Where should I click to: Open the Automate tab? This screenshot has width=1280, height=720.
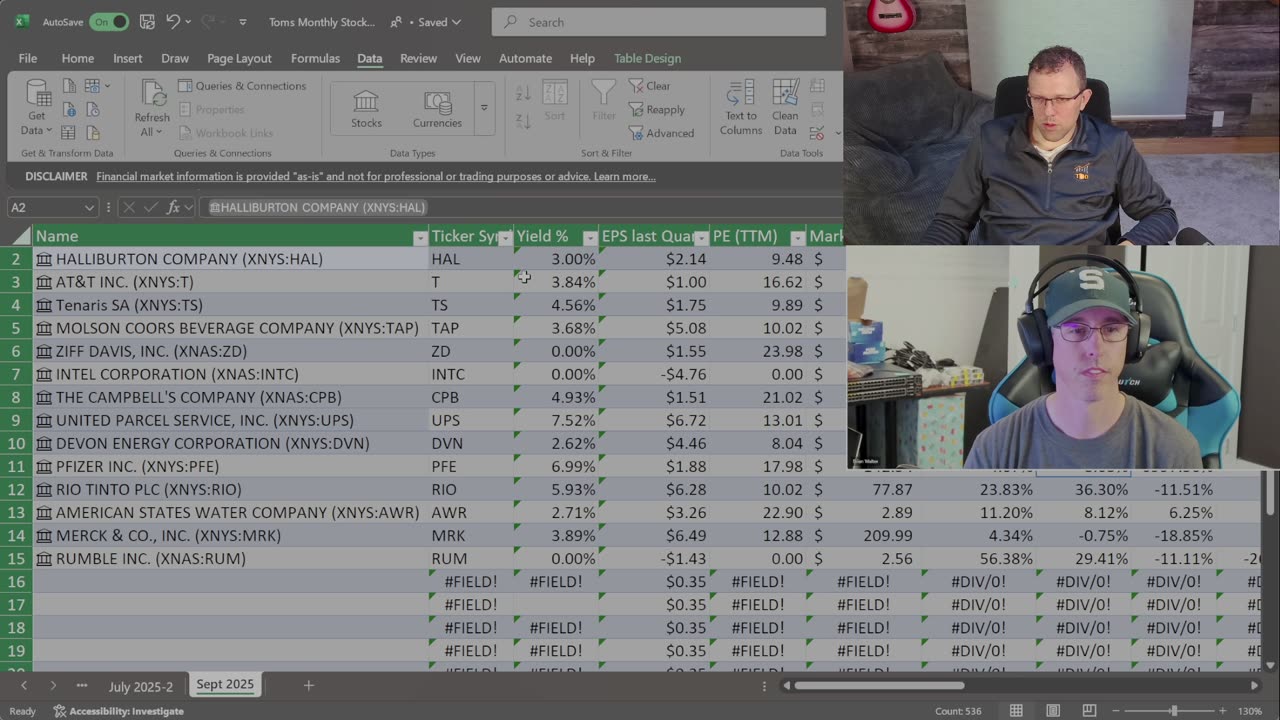(x=525, y=58)
